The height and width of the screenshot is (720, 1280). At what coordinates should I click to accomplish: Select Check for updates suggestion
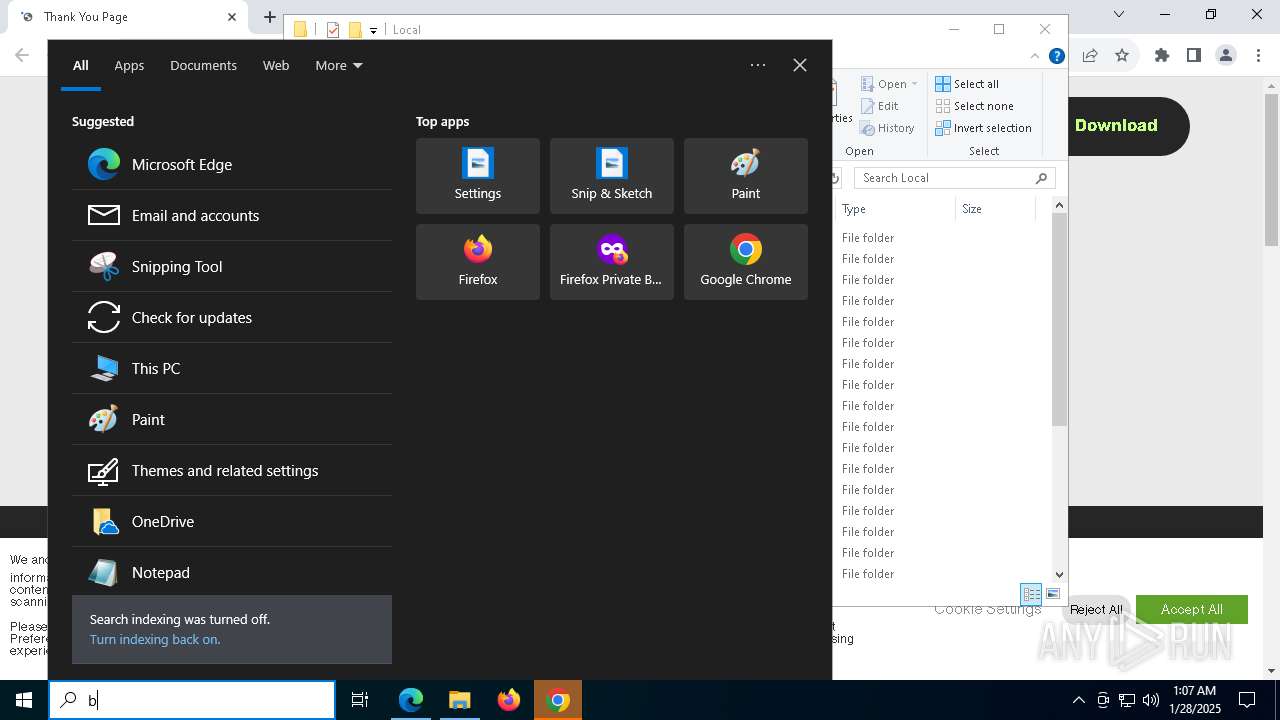[x=232, y=317]
